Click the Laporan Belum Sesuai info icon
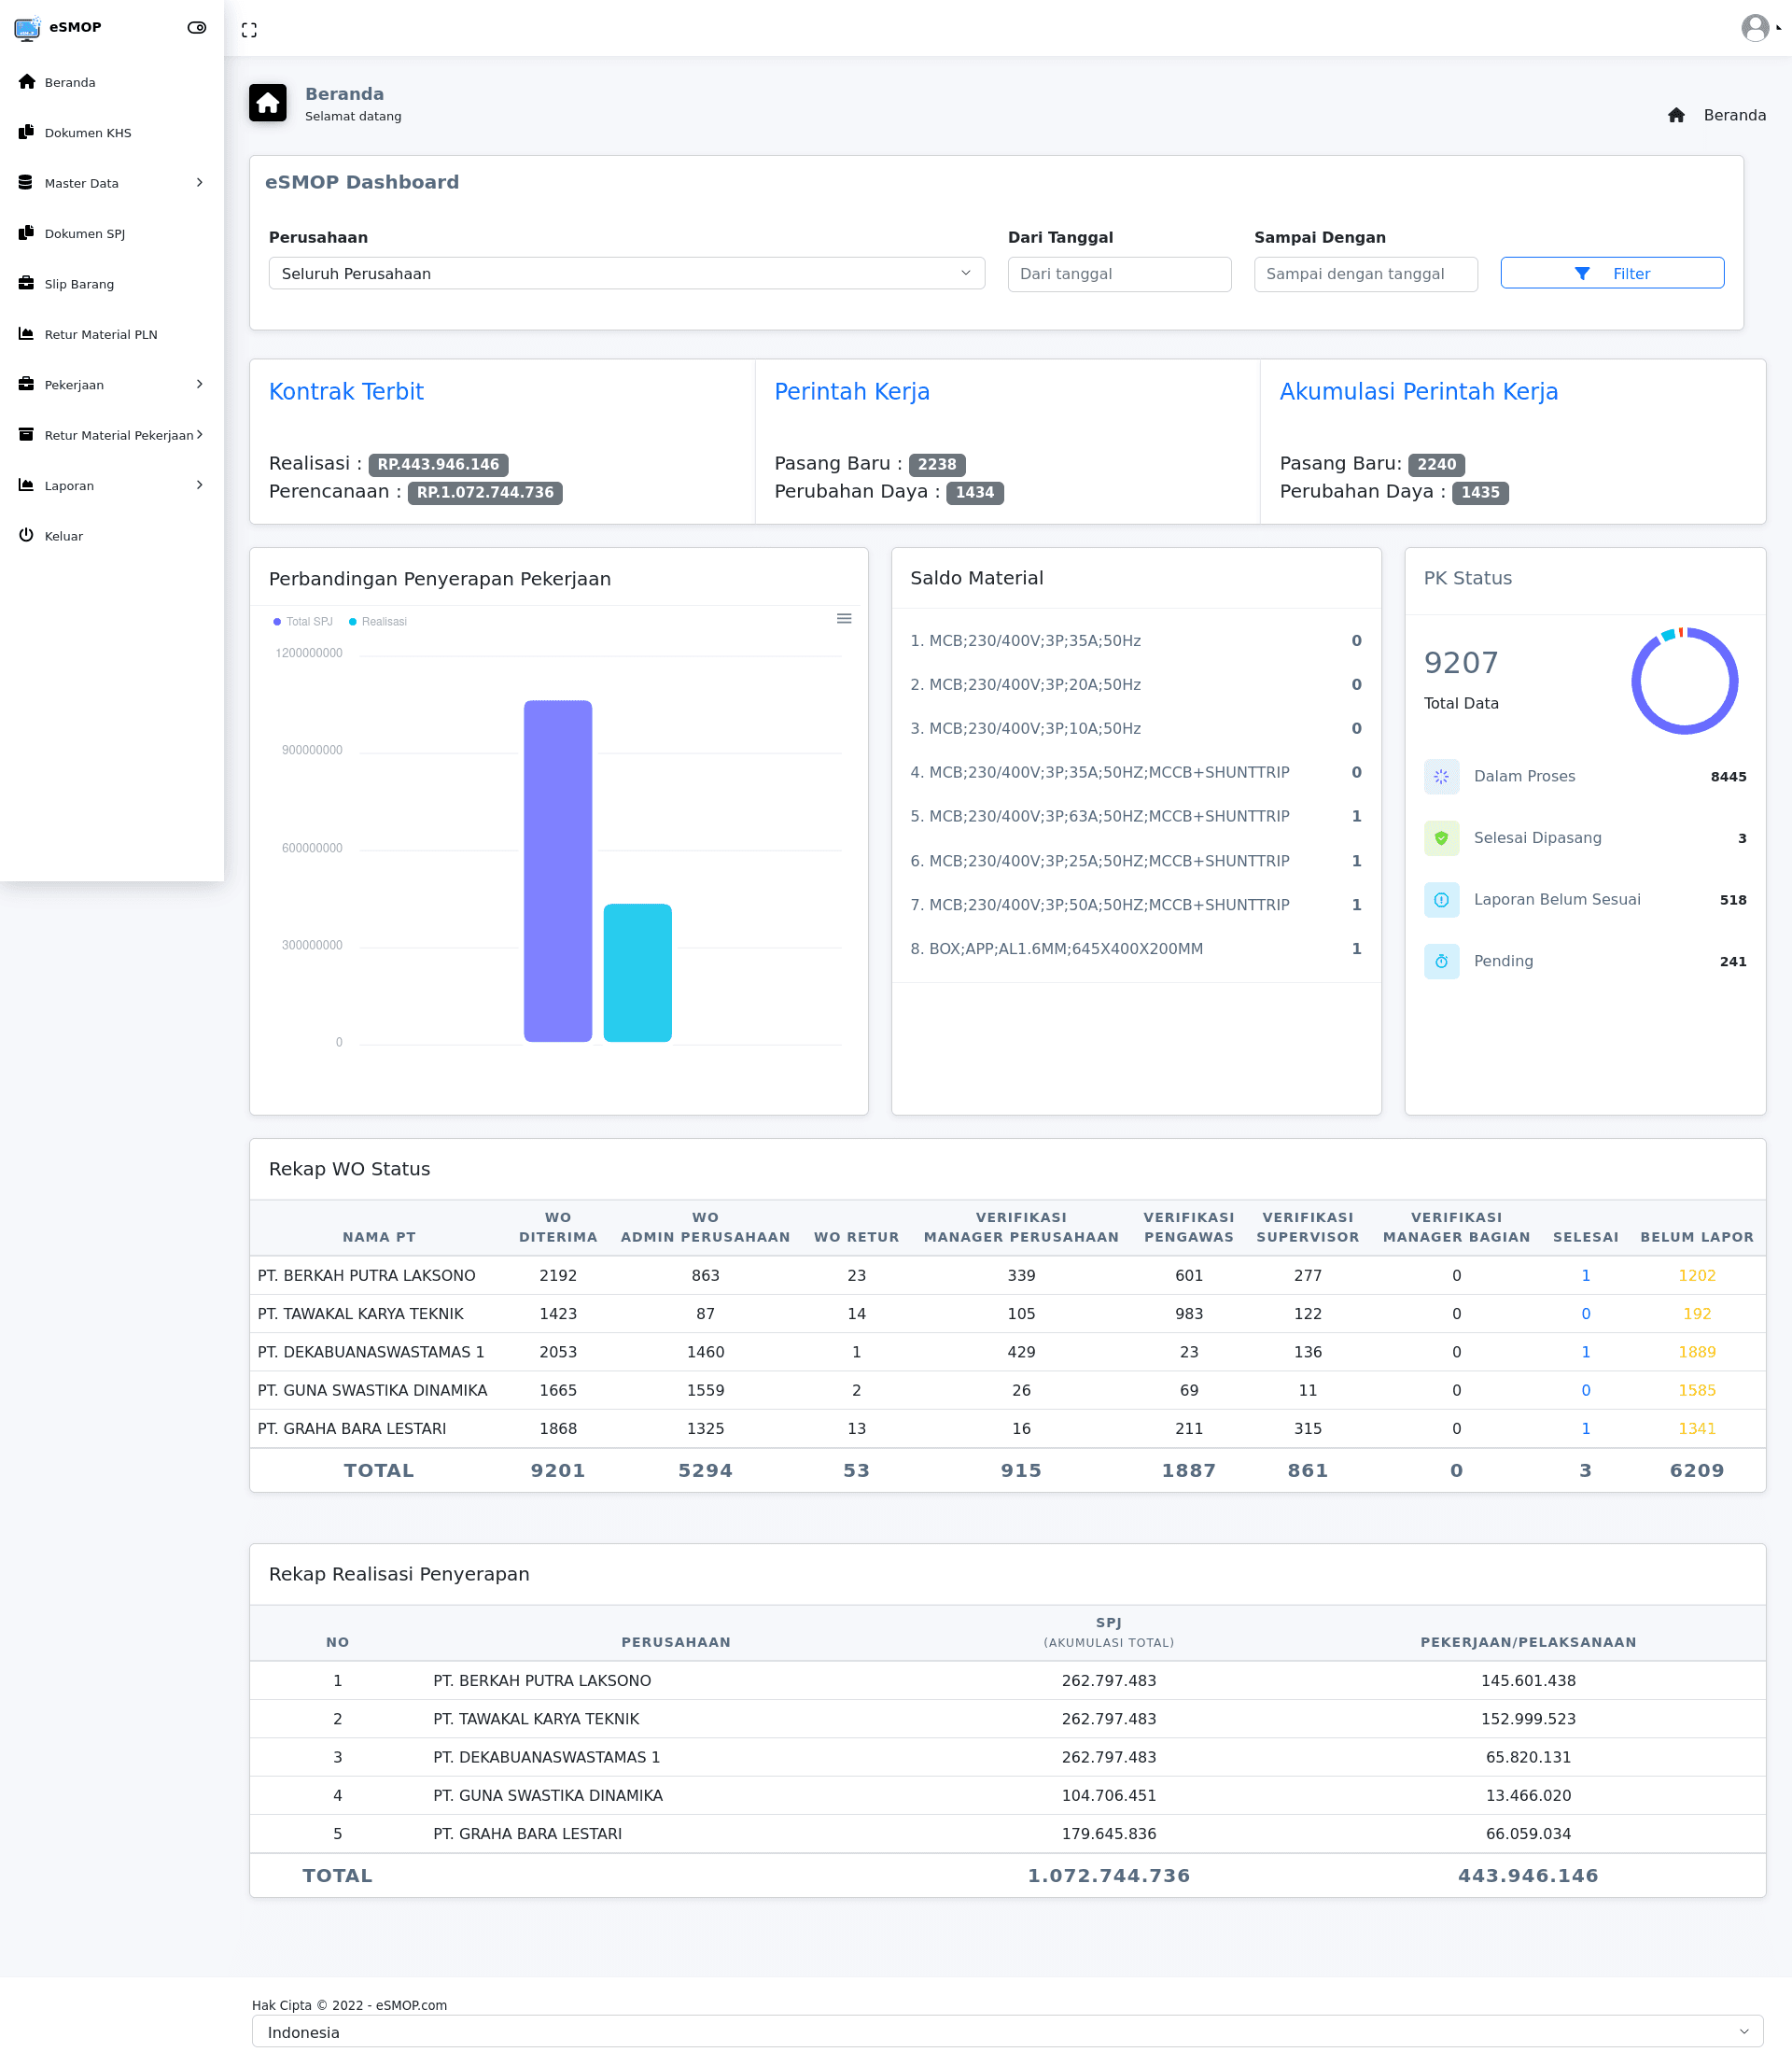 click(1441, 900)
